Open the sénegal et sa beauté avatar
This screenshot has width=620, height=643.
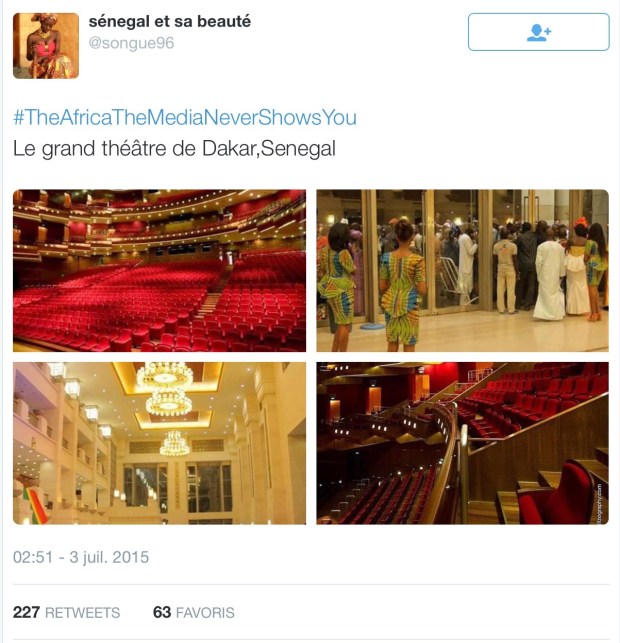point(46,46)
